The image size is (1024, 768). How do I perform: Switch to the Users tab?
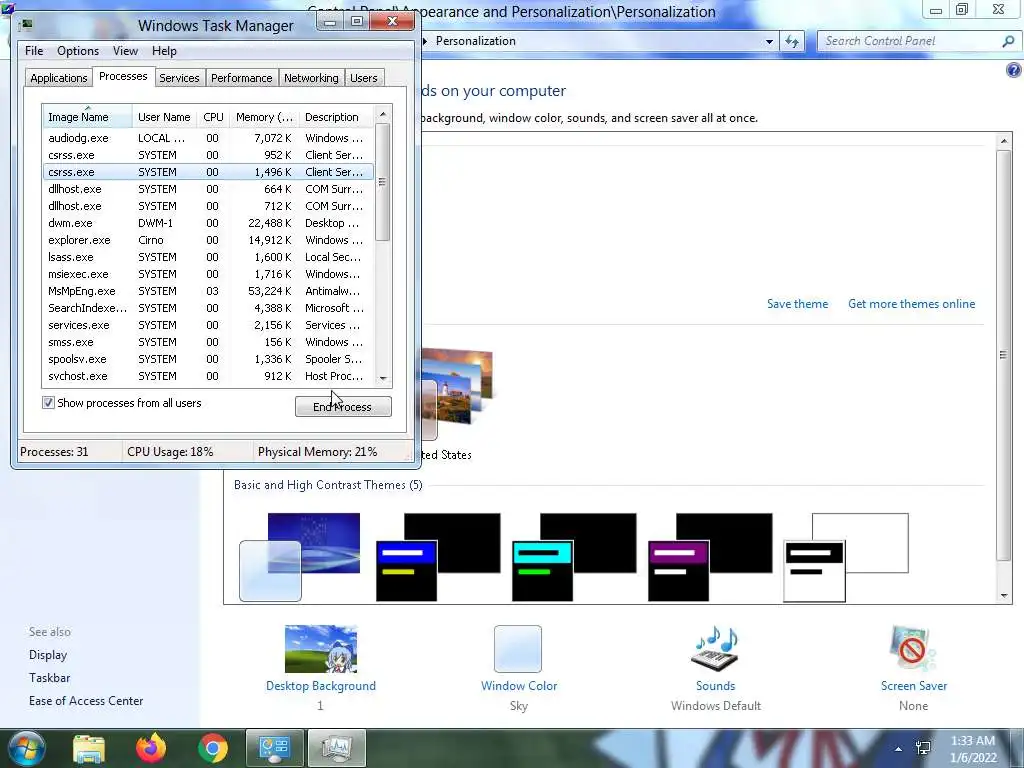tap(363, 78)
